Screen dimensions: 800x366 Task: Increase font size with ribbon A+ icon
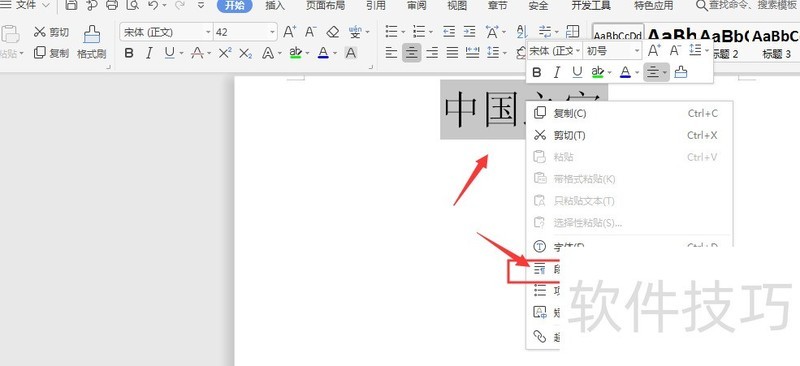click(x=289, y=32)
